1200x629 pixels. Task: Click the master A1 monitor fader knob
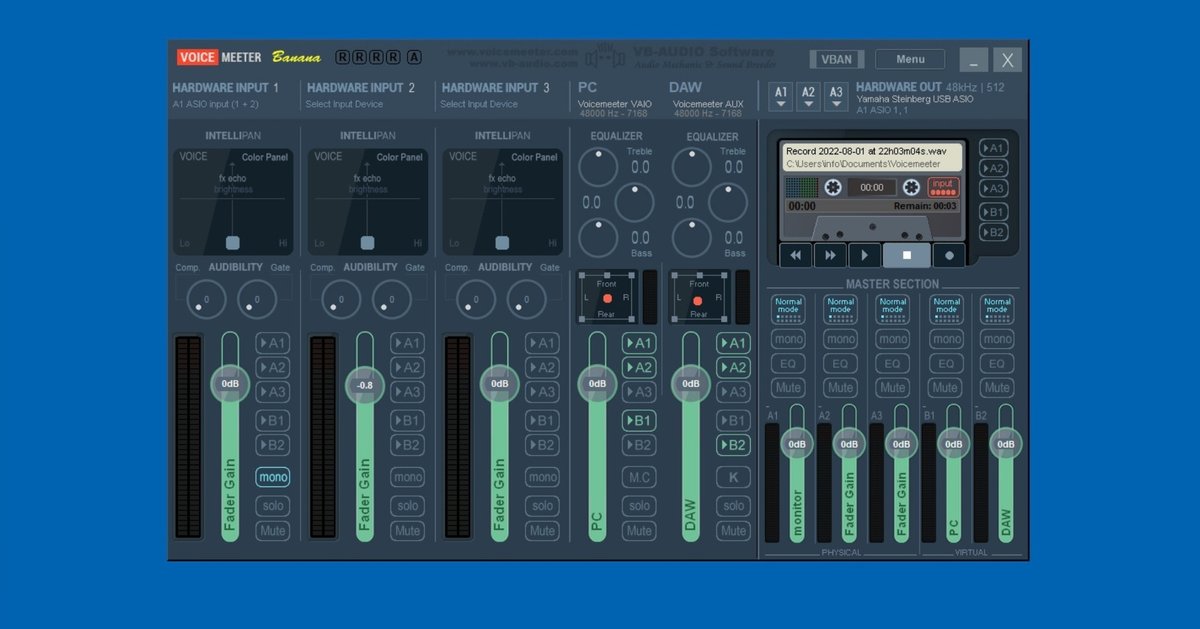[797, 444]
